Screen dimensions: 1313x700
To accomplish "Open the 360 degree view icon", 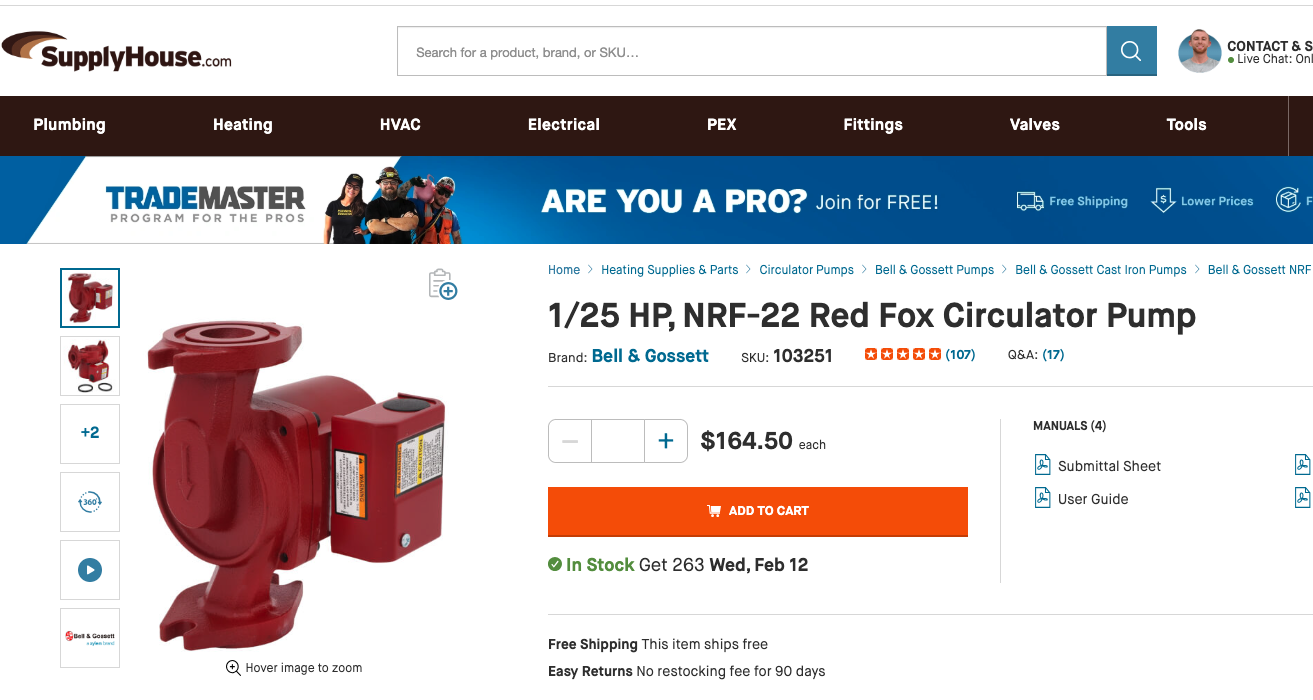I will point(90,502).
